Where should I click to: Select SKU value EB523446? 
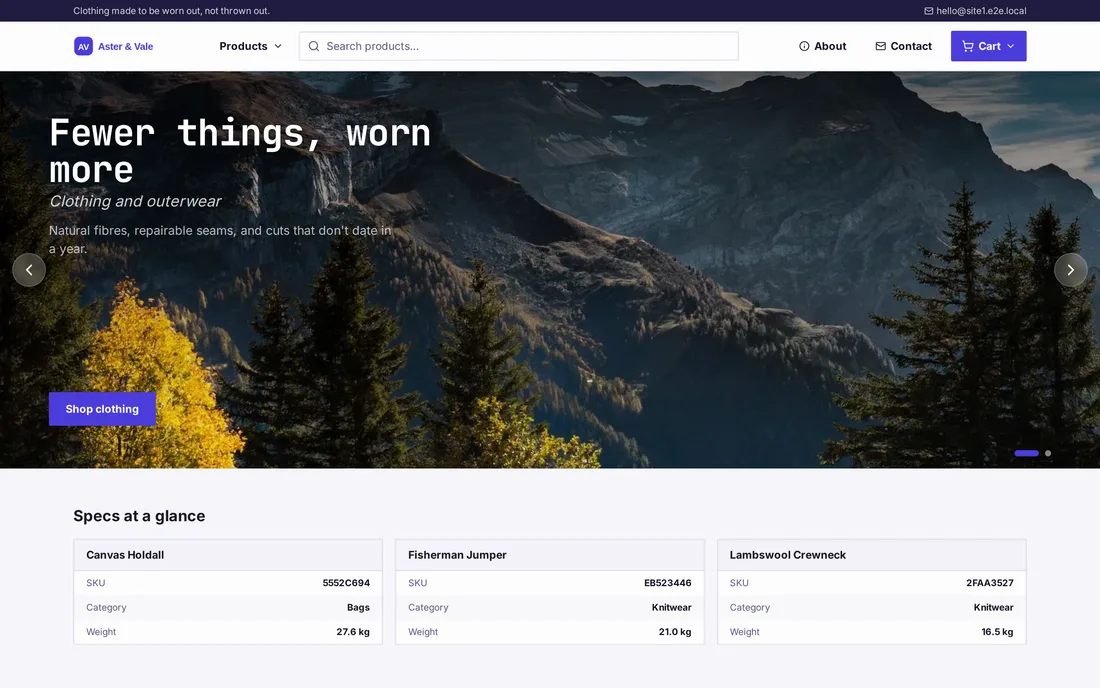[668, 583]
